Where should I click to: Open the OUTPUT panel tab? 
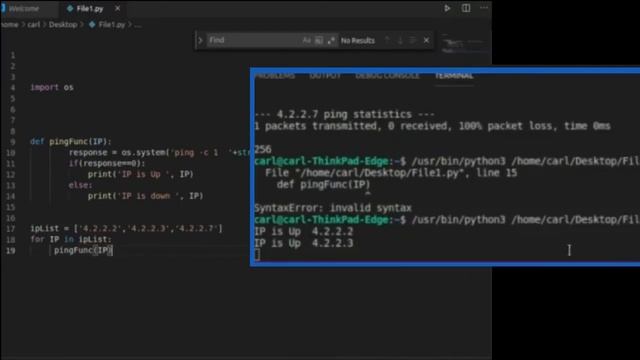coord(325,76)
